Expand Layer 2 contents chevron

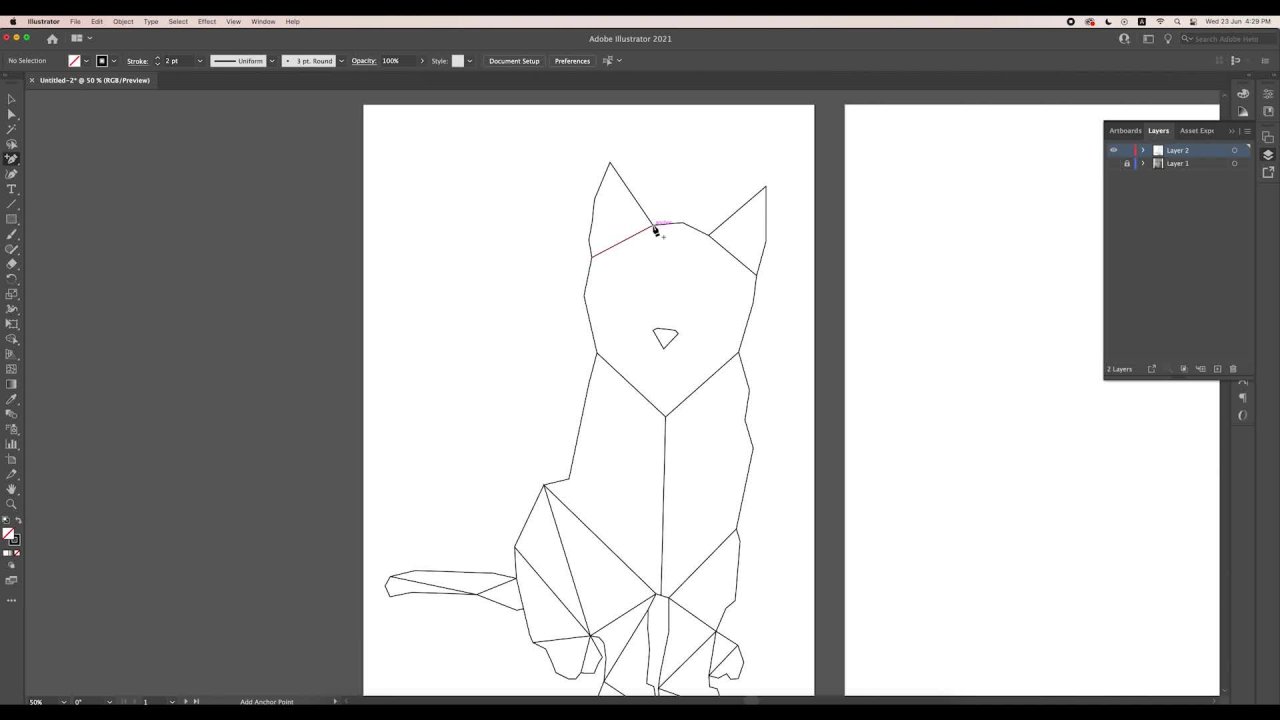1143,150
